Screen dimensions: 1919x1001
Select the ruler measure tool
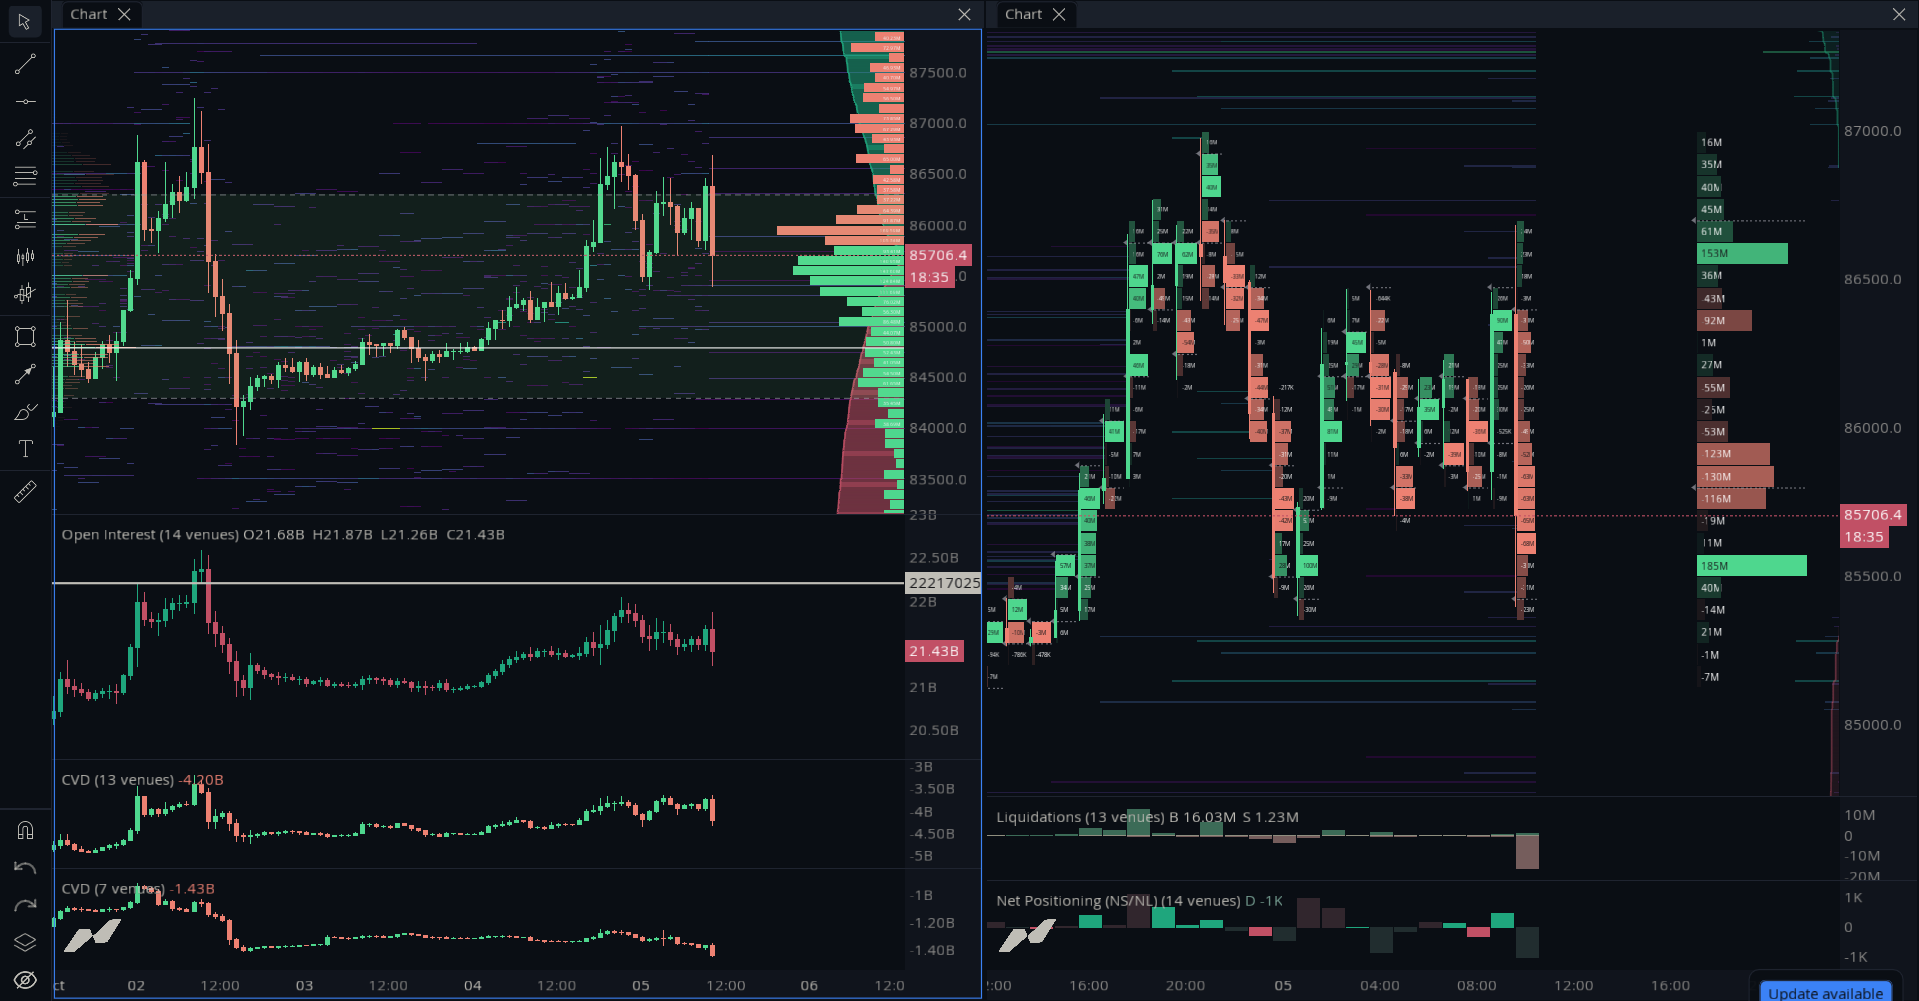(25, 491)
